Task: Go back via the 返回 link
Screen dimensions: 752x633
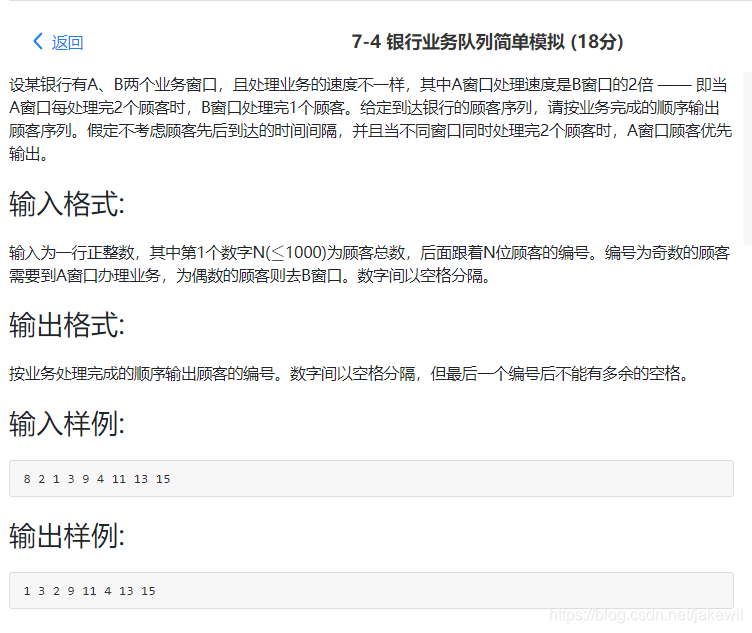Action: (x=67, y=43)
